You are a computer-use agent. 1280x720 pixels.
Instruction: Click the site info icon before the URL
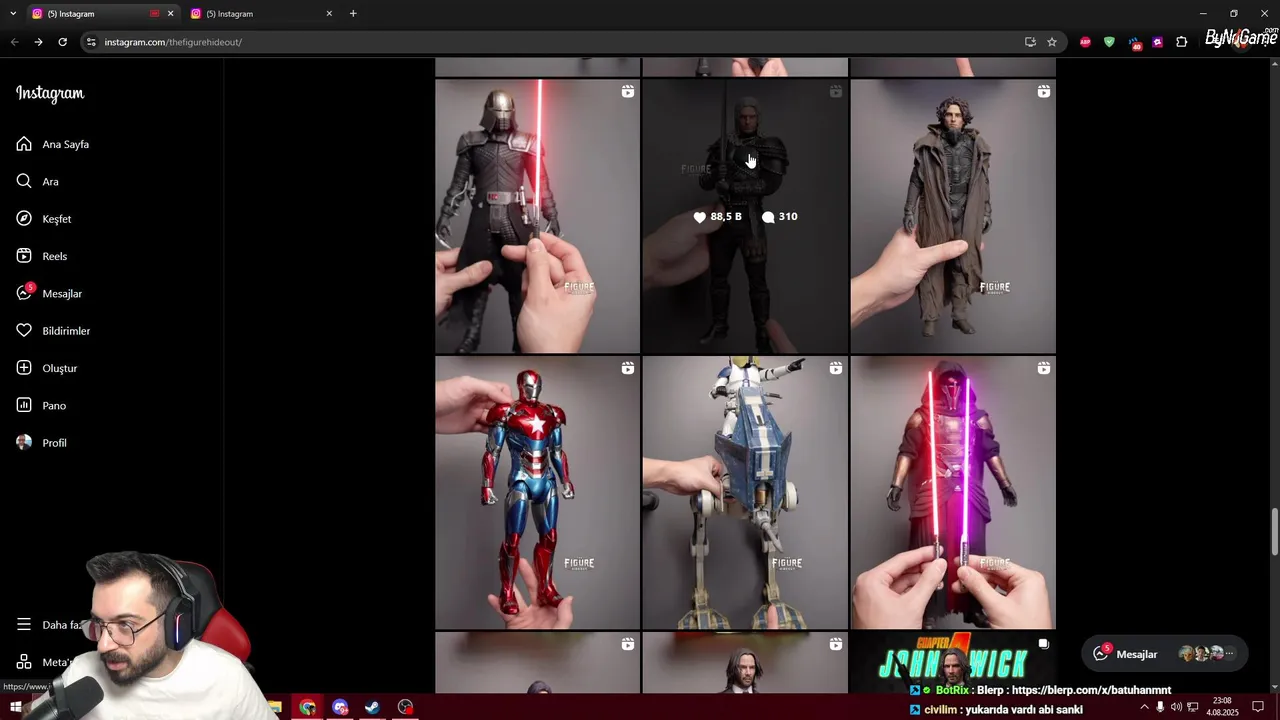(x=91, y=42)
